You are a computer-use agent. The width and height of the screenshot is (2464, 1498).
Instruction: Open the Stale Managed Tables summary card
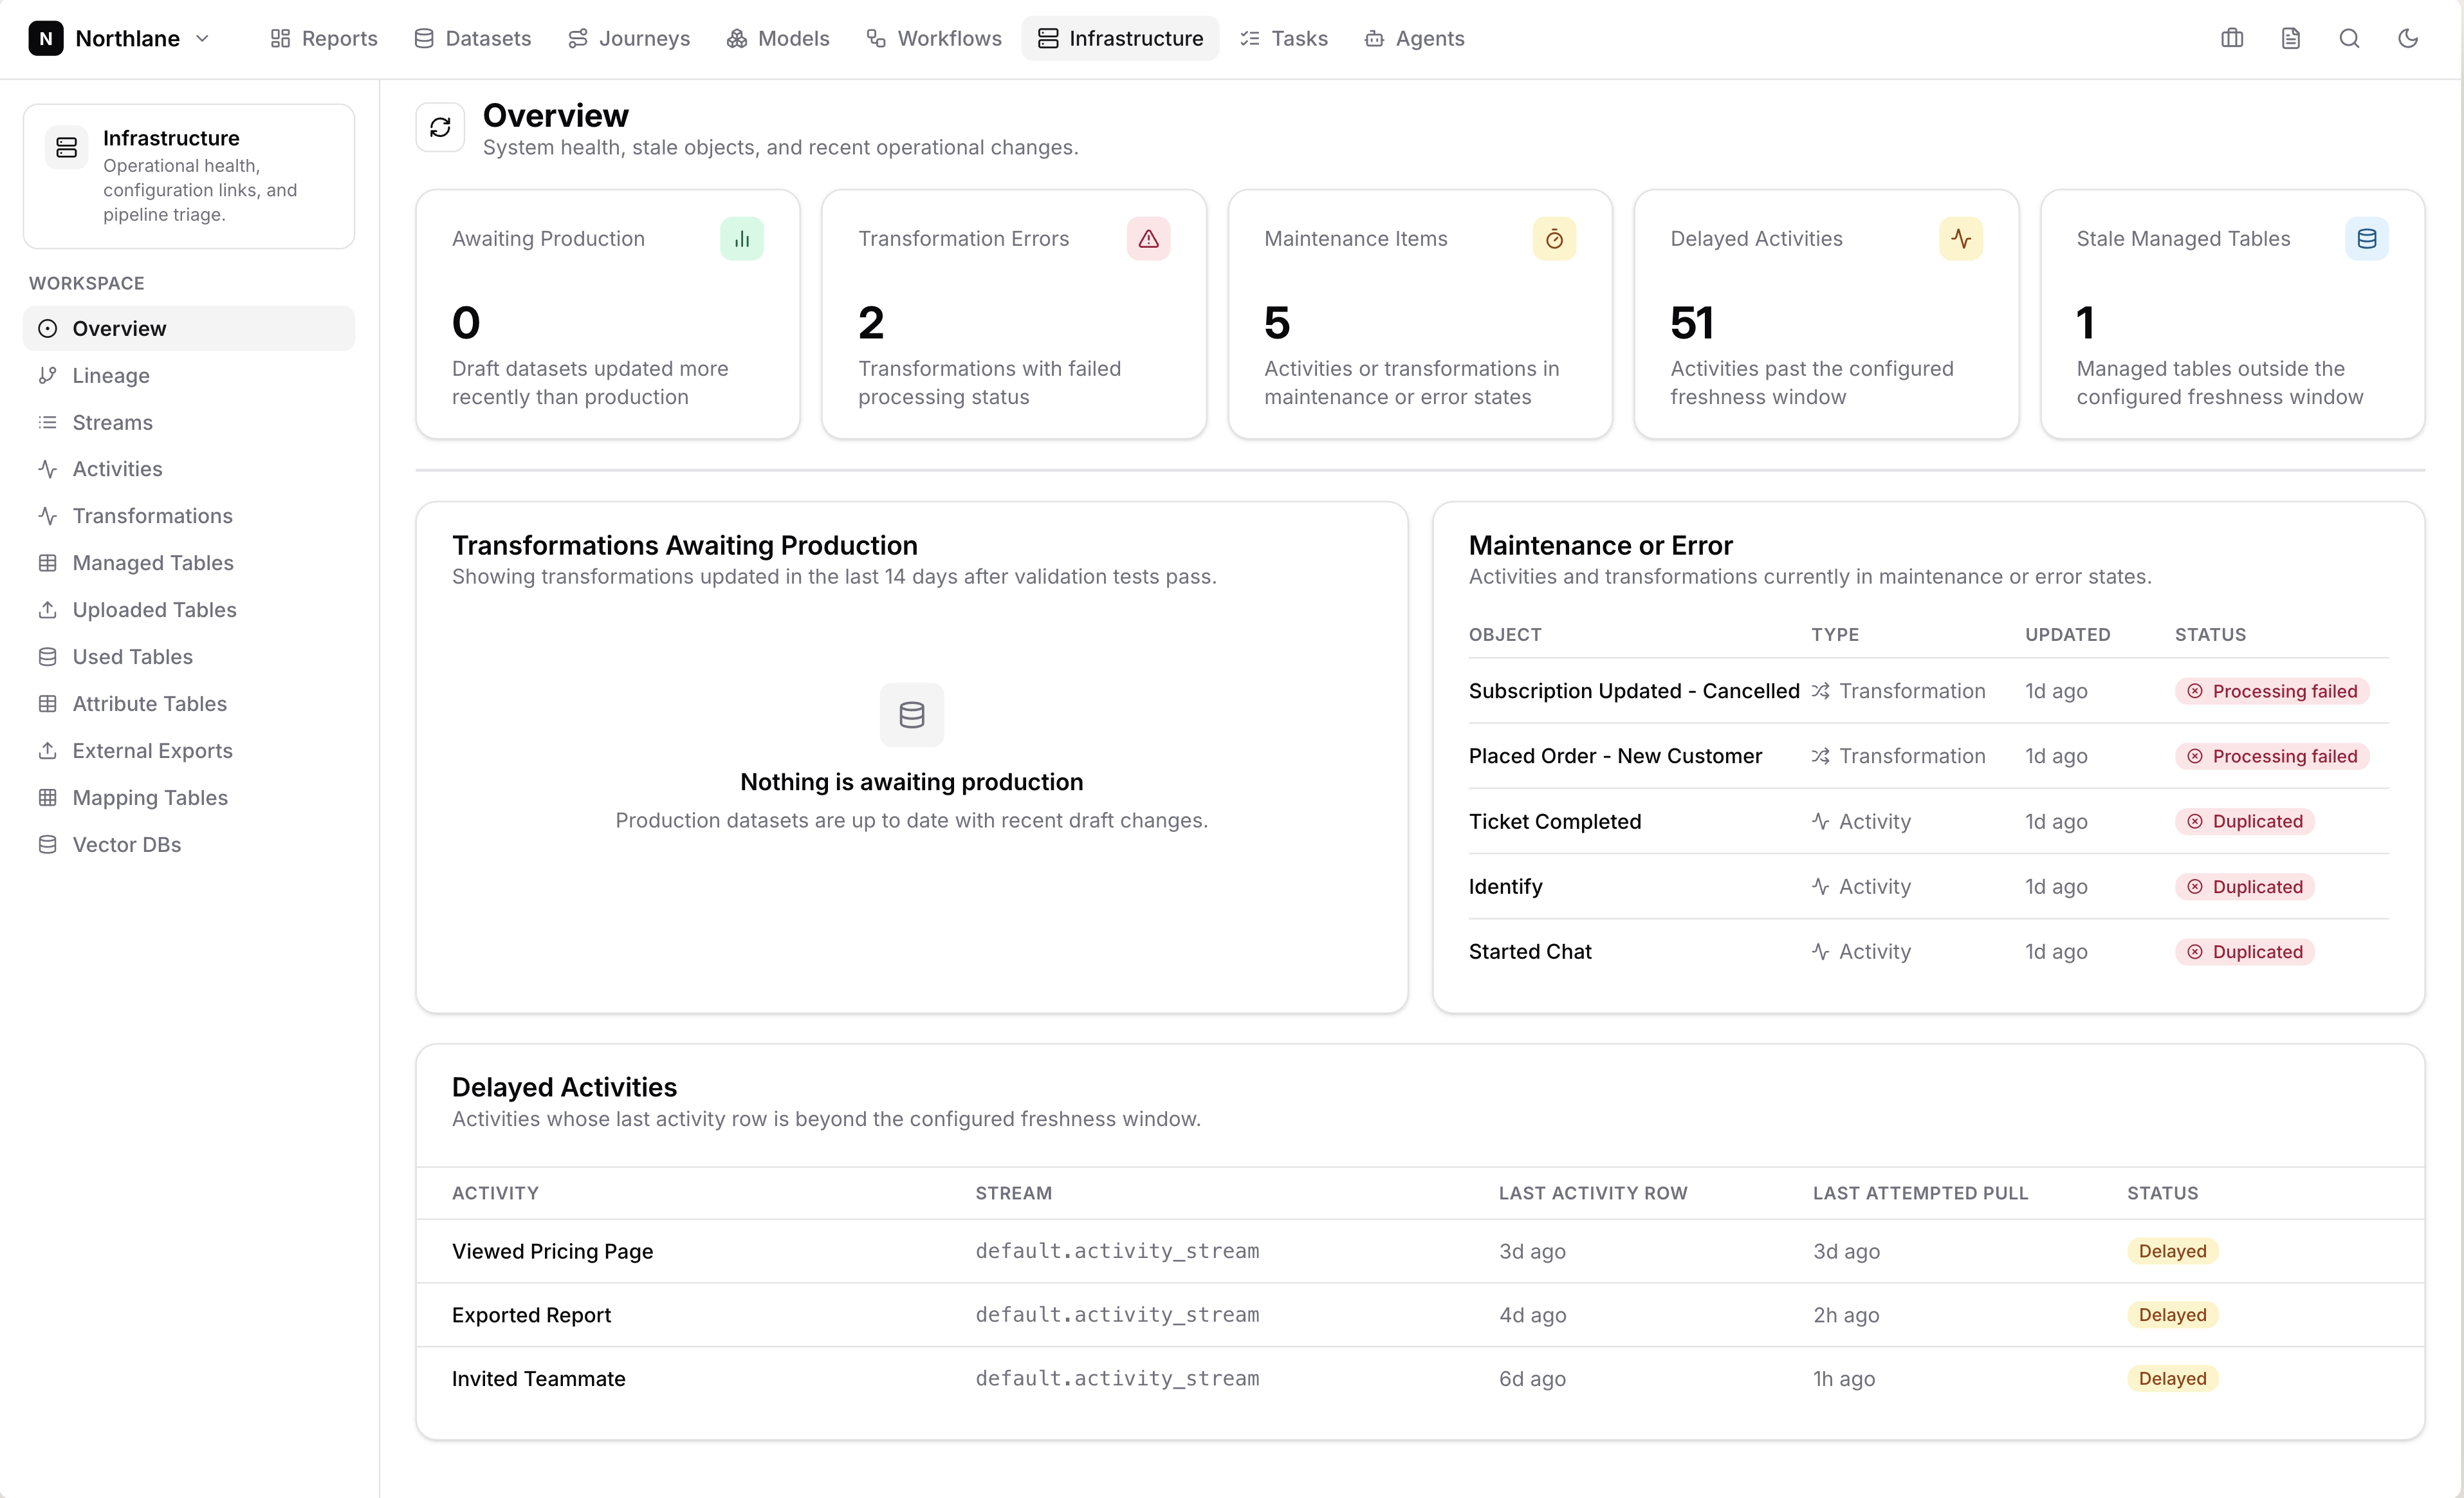pyautogui.click(x=2232, y=314)
